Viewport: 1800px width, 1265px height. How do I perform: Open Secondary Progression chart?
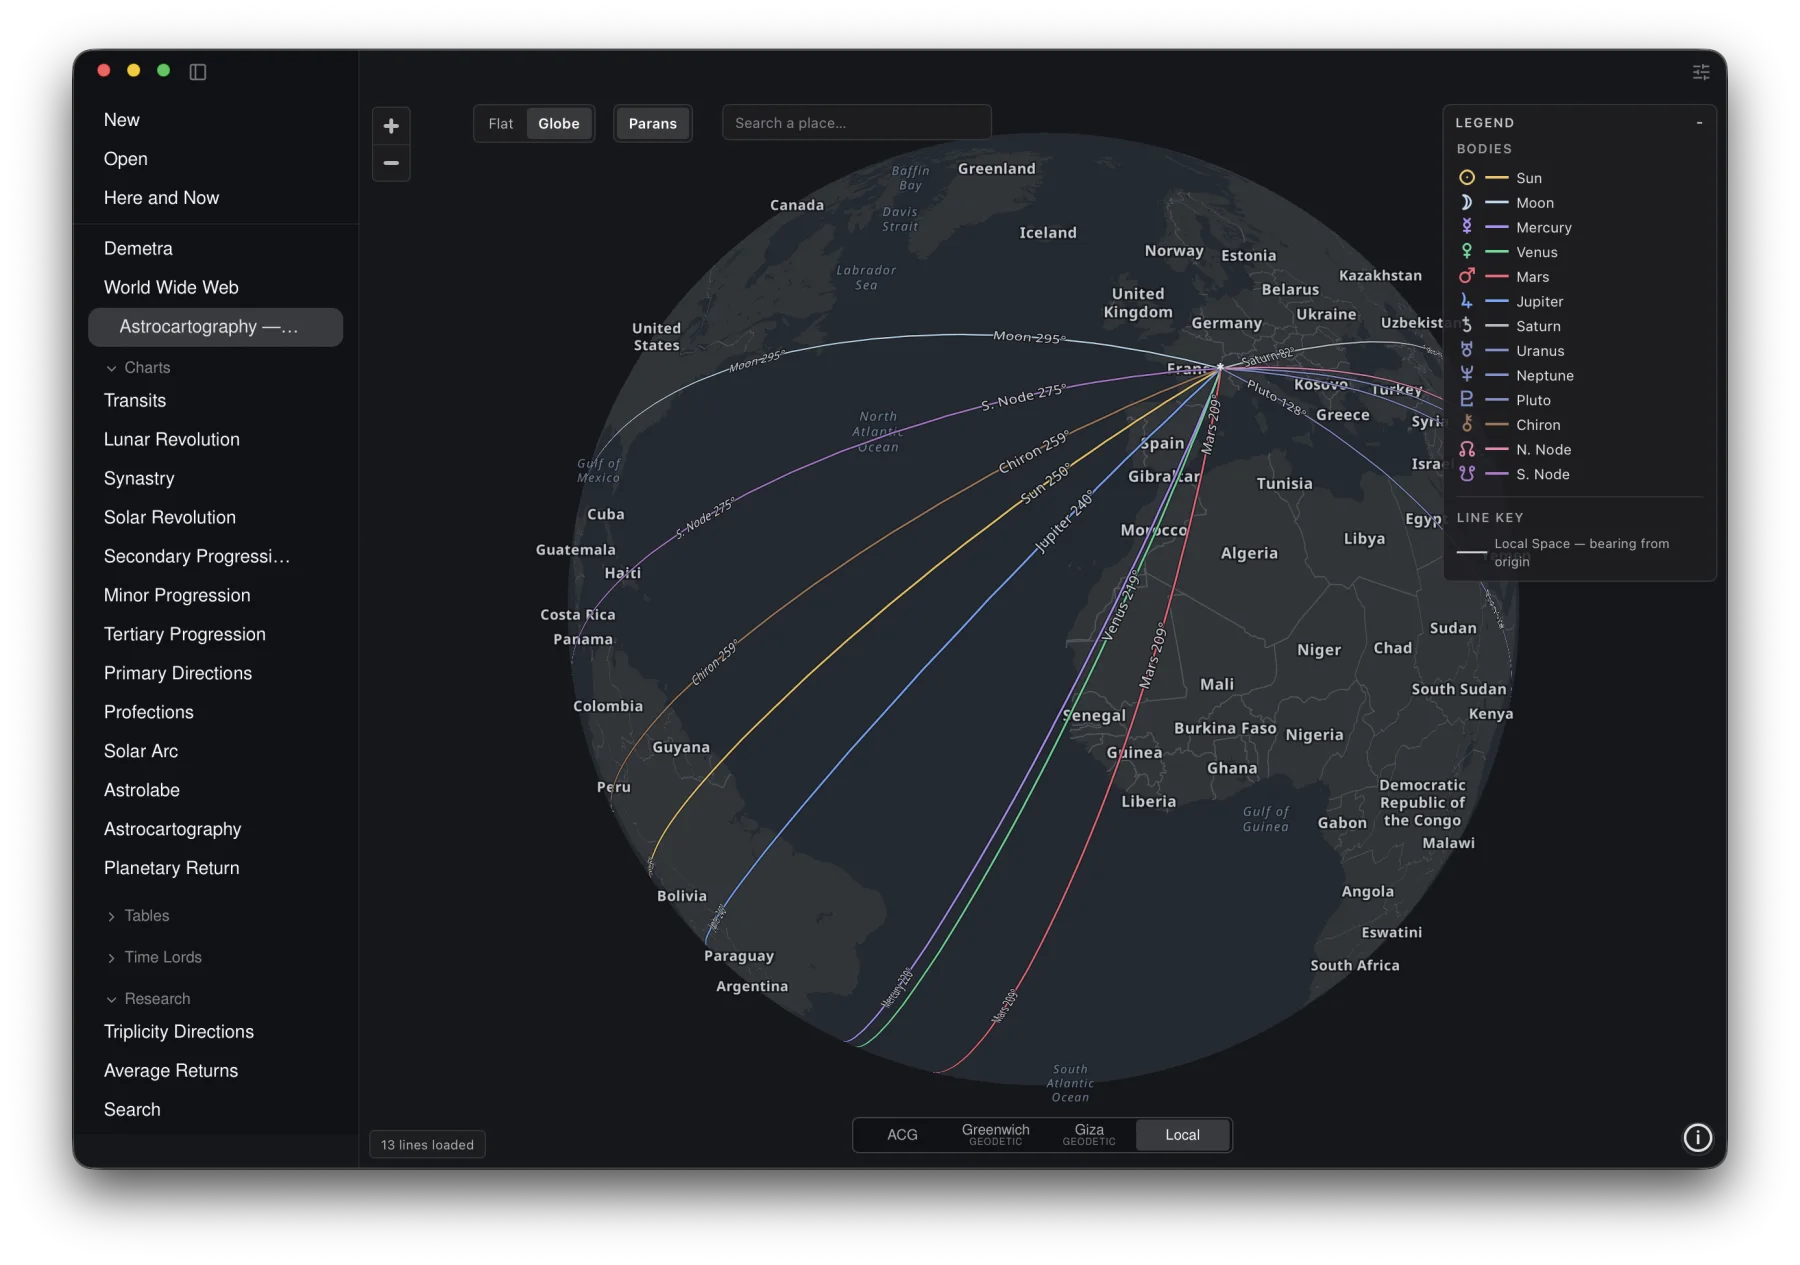pos(197,557)
